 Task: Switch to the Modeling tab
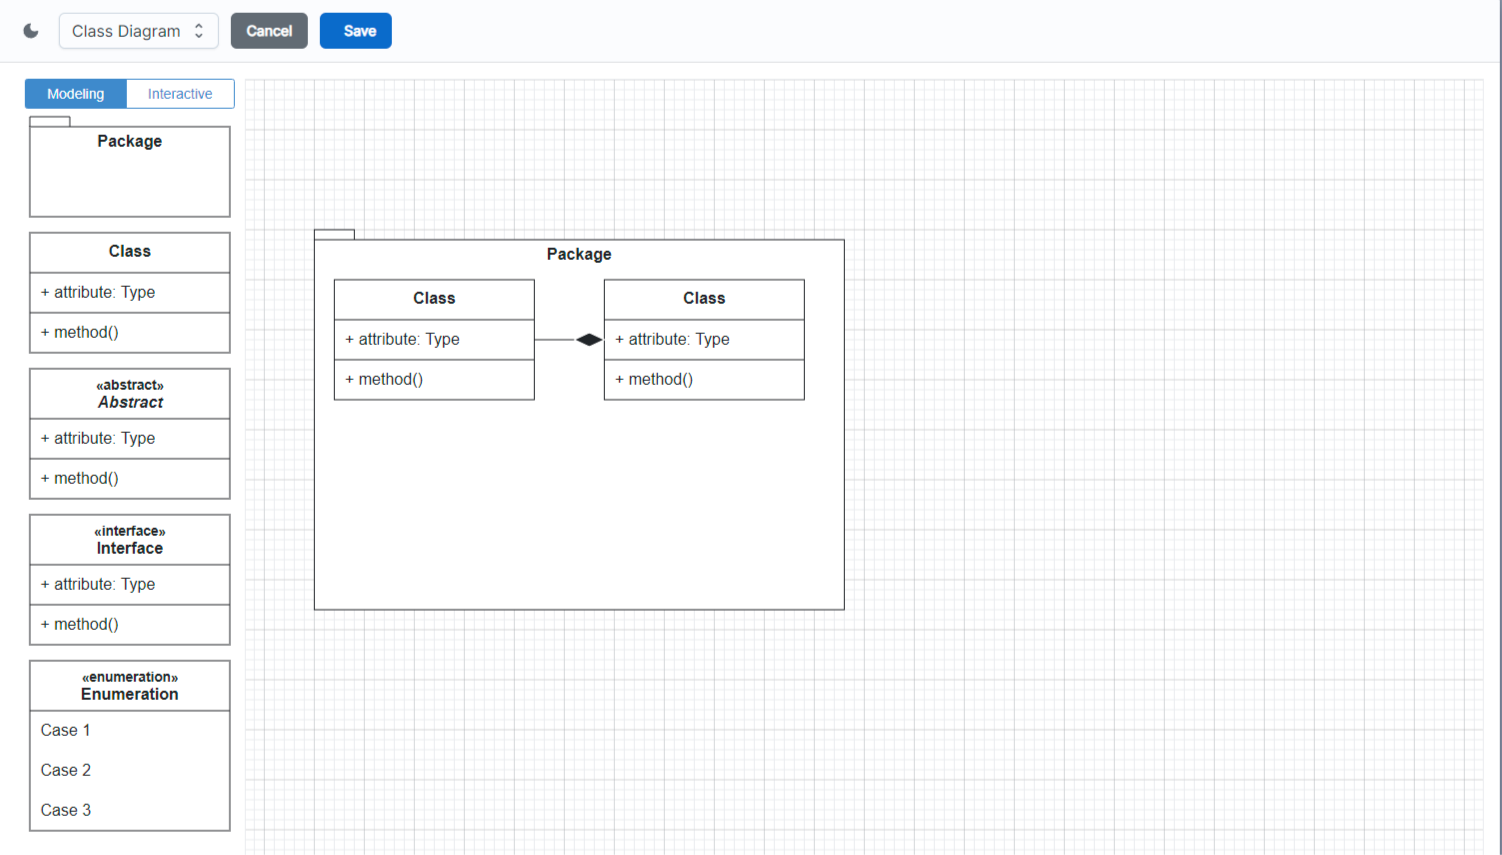(76, 94)
